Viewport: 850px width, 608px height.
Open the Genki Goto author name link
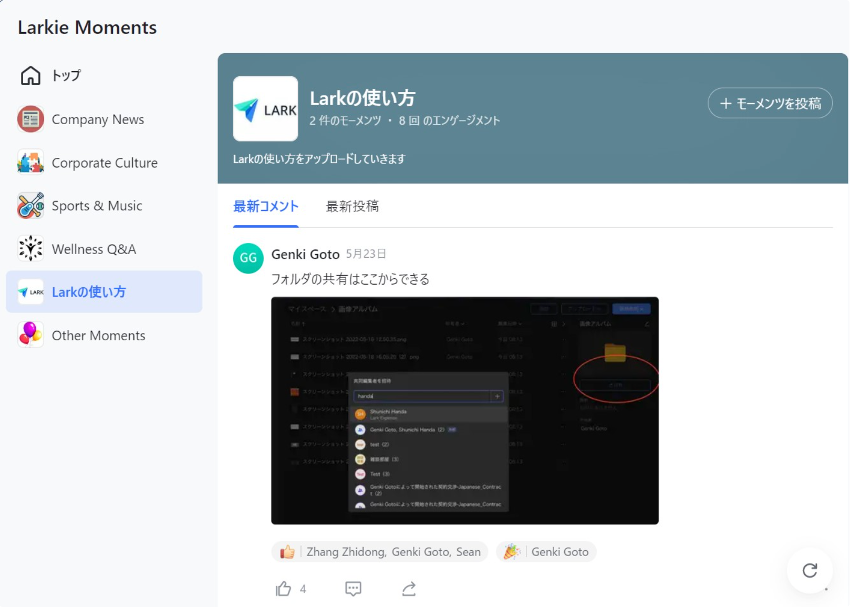pos(305,254)
